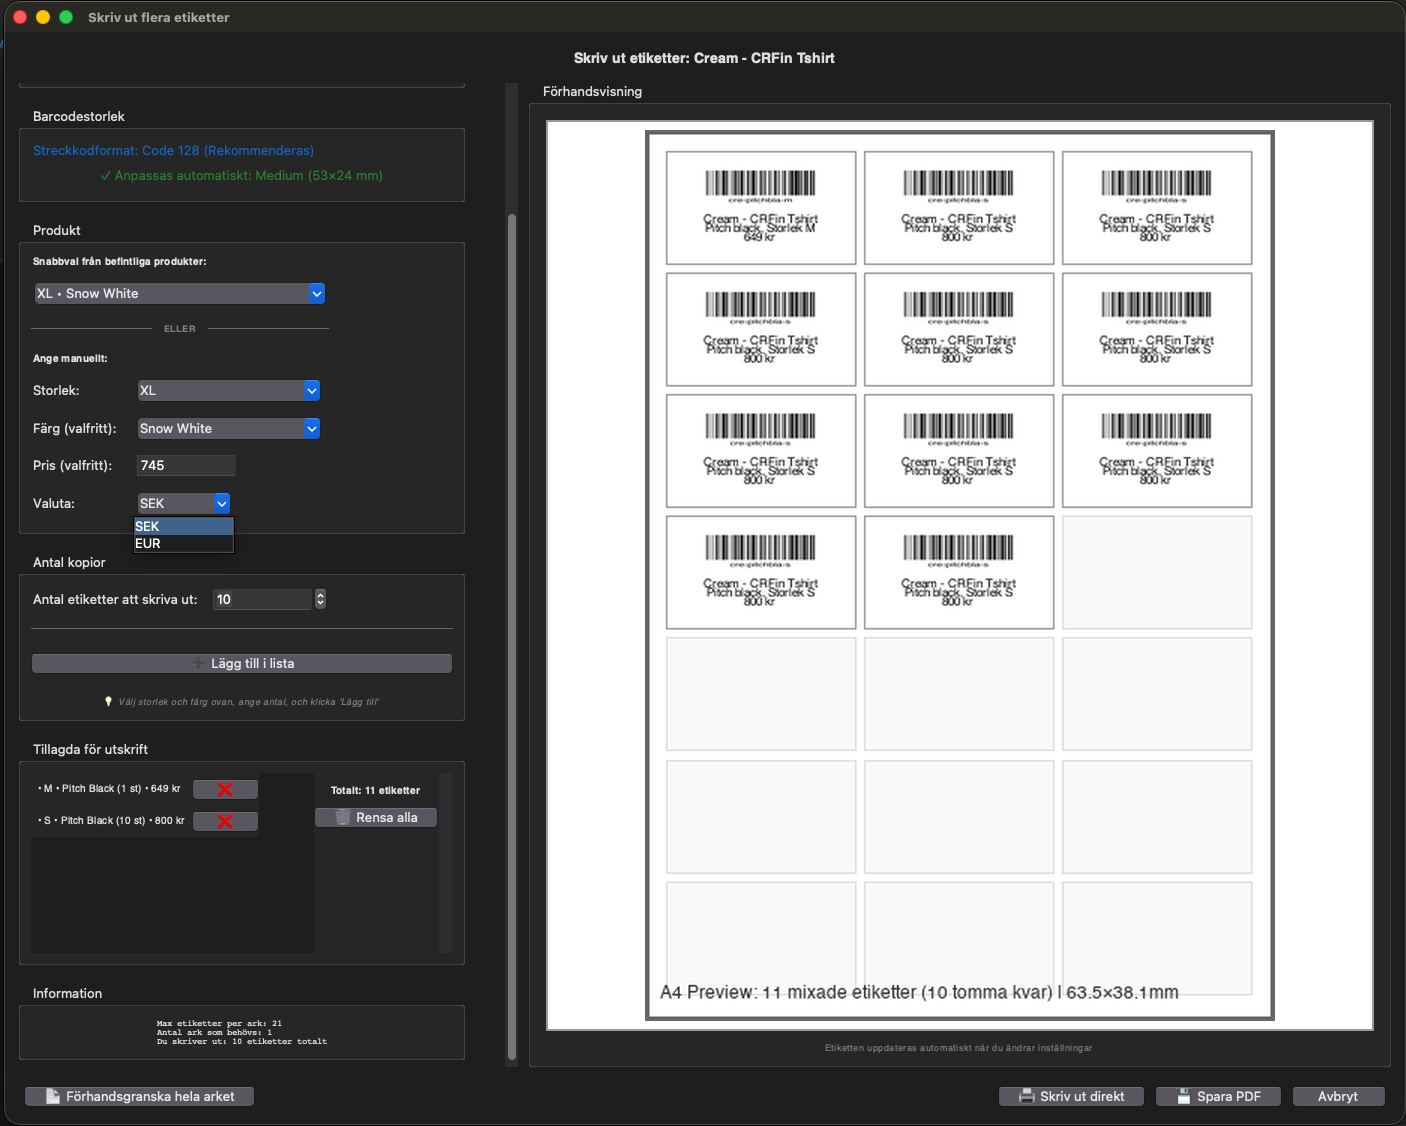This screenshot has width=1406, height=1126.
Task: Click the Anpassas automatiskt Medium text
Action: tap(241, 176)
